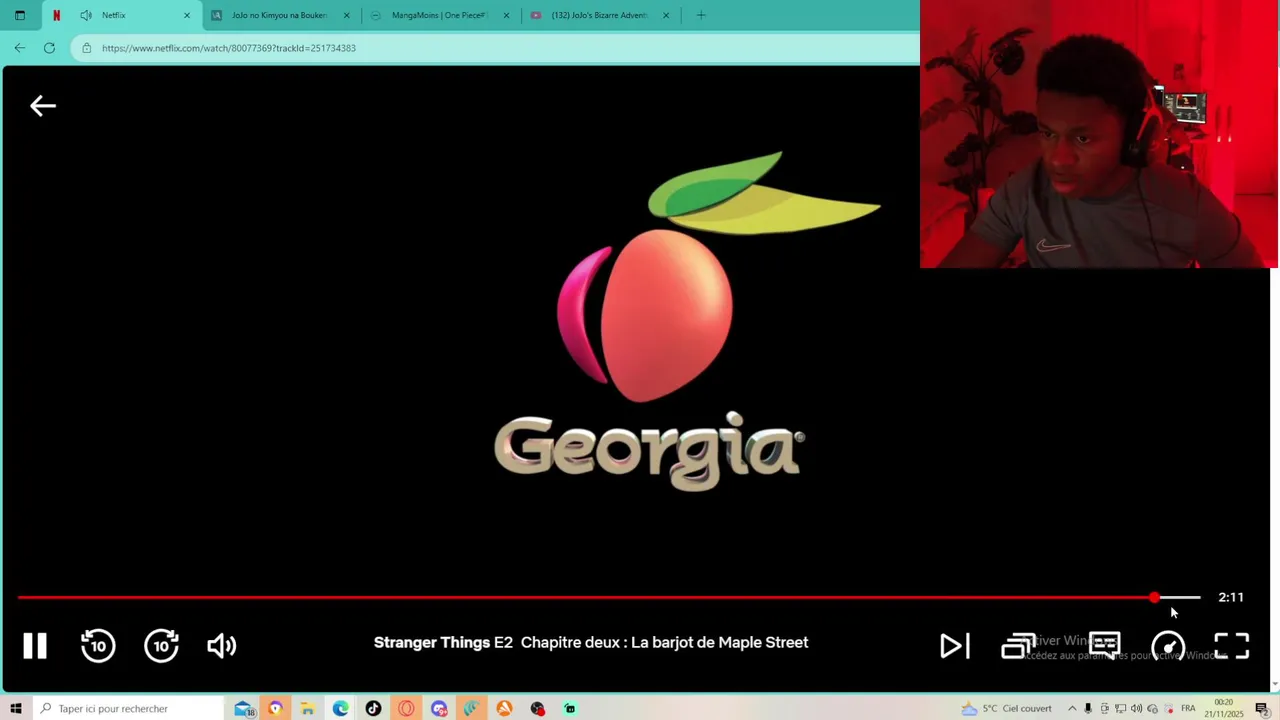The image size is (1280, 720).
Task: Open the Opera browser taskbar icon
Action: tap(406, 708)
